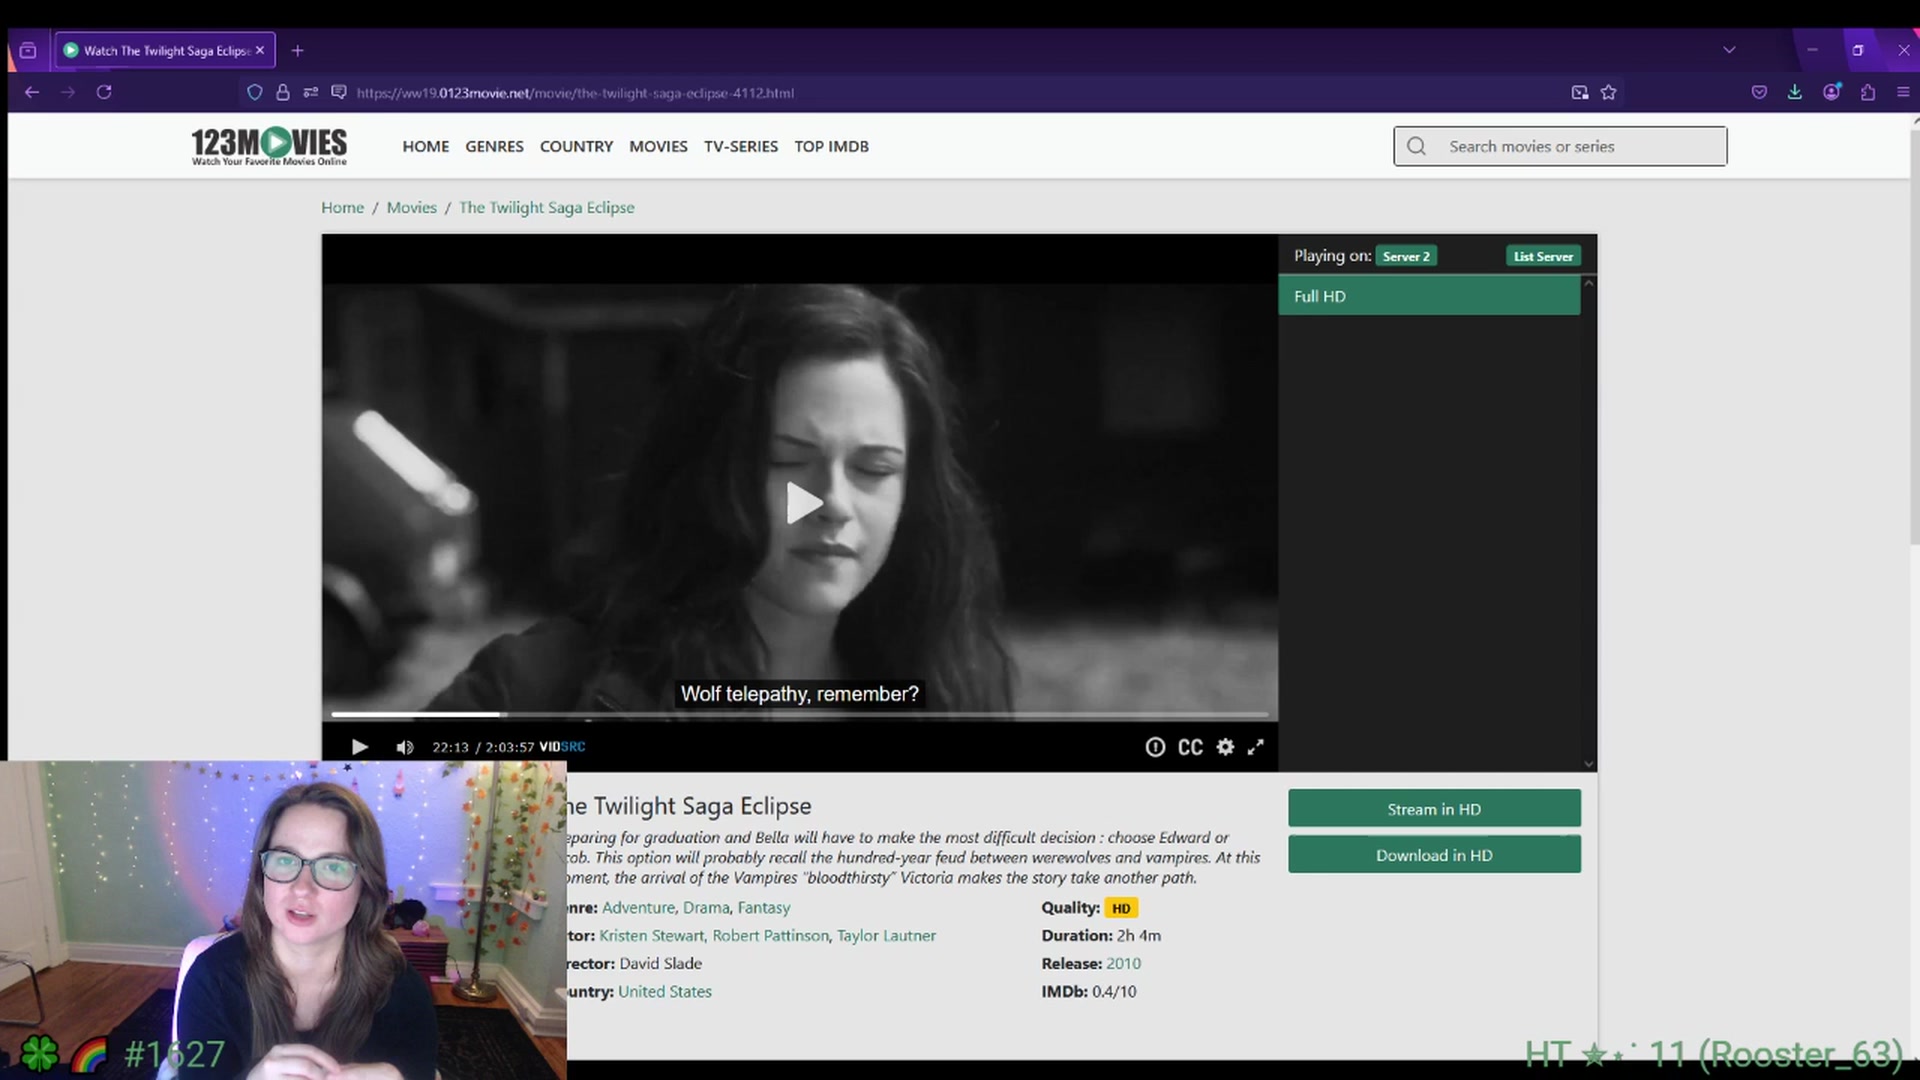Follow the Movies breadcrumb link
The image size is (1920, 1080).
[412, 207]
